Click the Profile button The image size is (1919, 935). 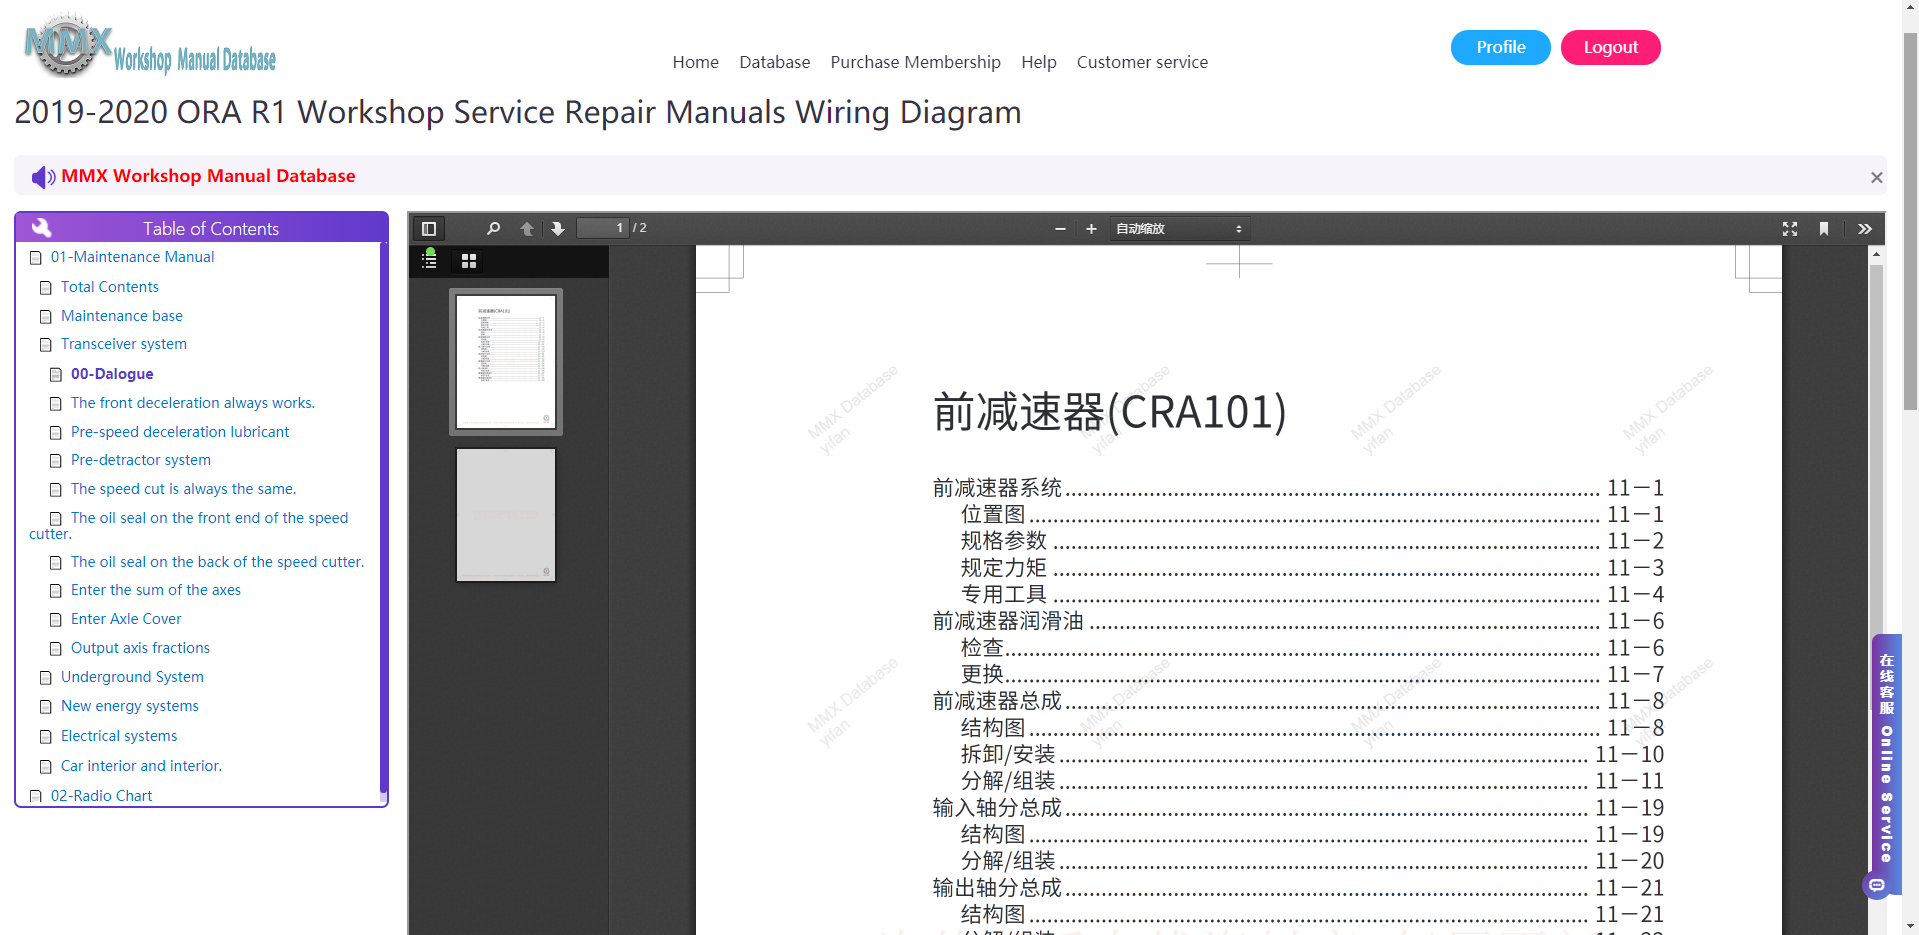1500,47
